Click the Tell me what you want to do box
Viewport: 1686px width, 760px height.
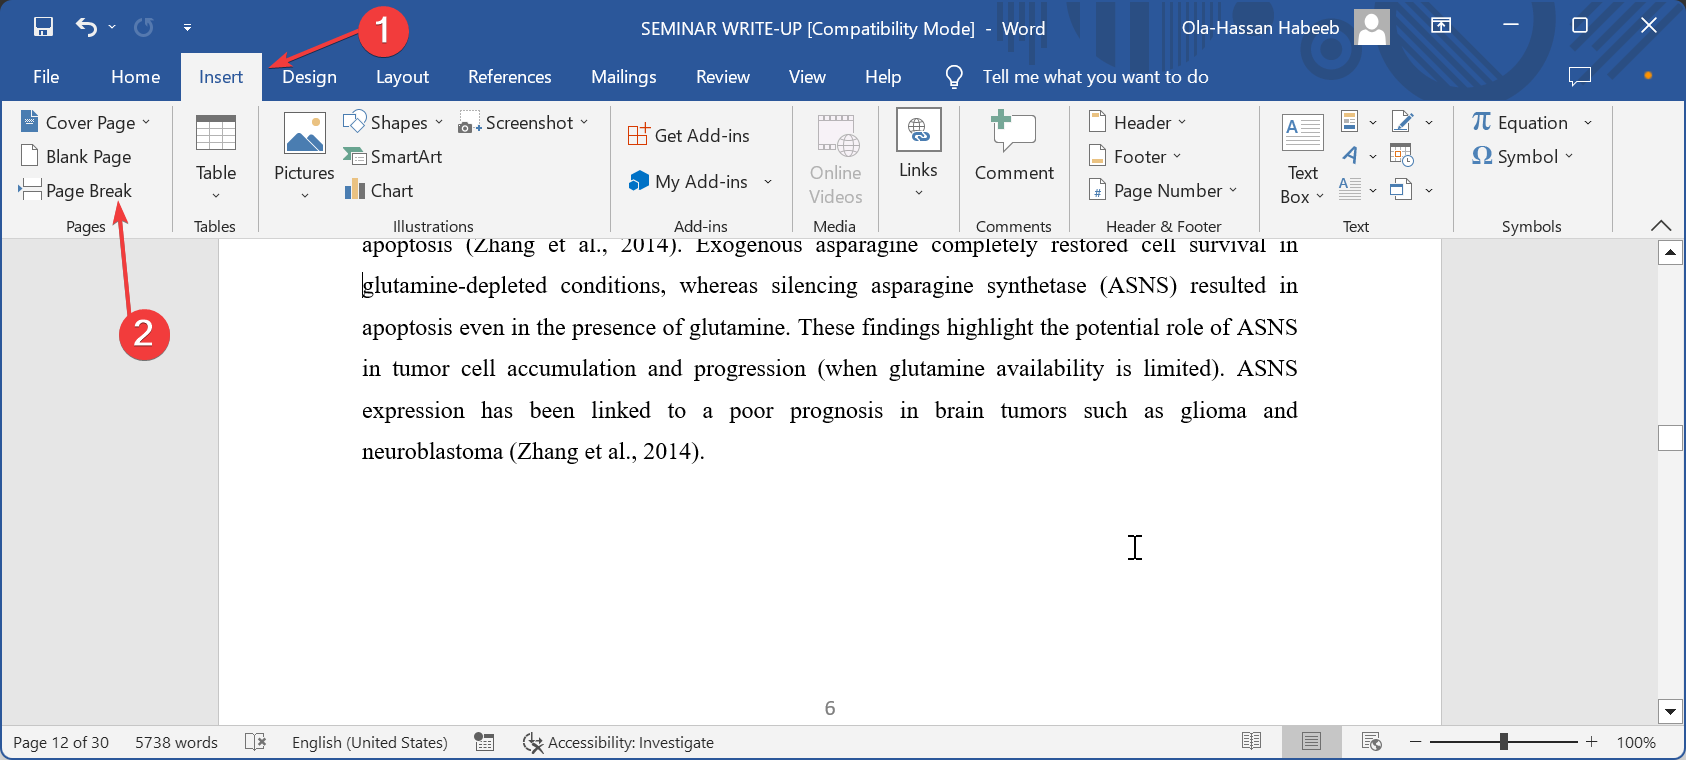coord(1095,77)
